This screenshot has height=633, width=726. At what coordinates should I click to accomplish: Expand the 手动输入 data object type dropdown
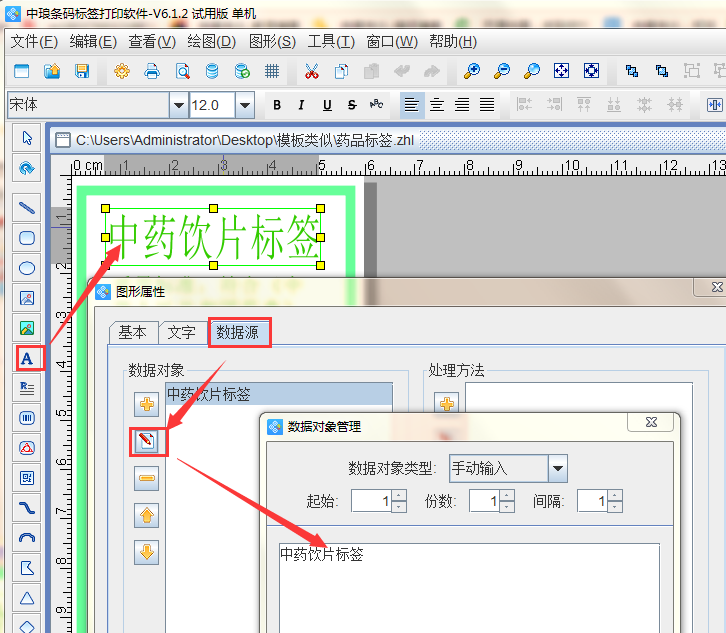558,467
